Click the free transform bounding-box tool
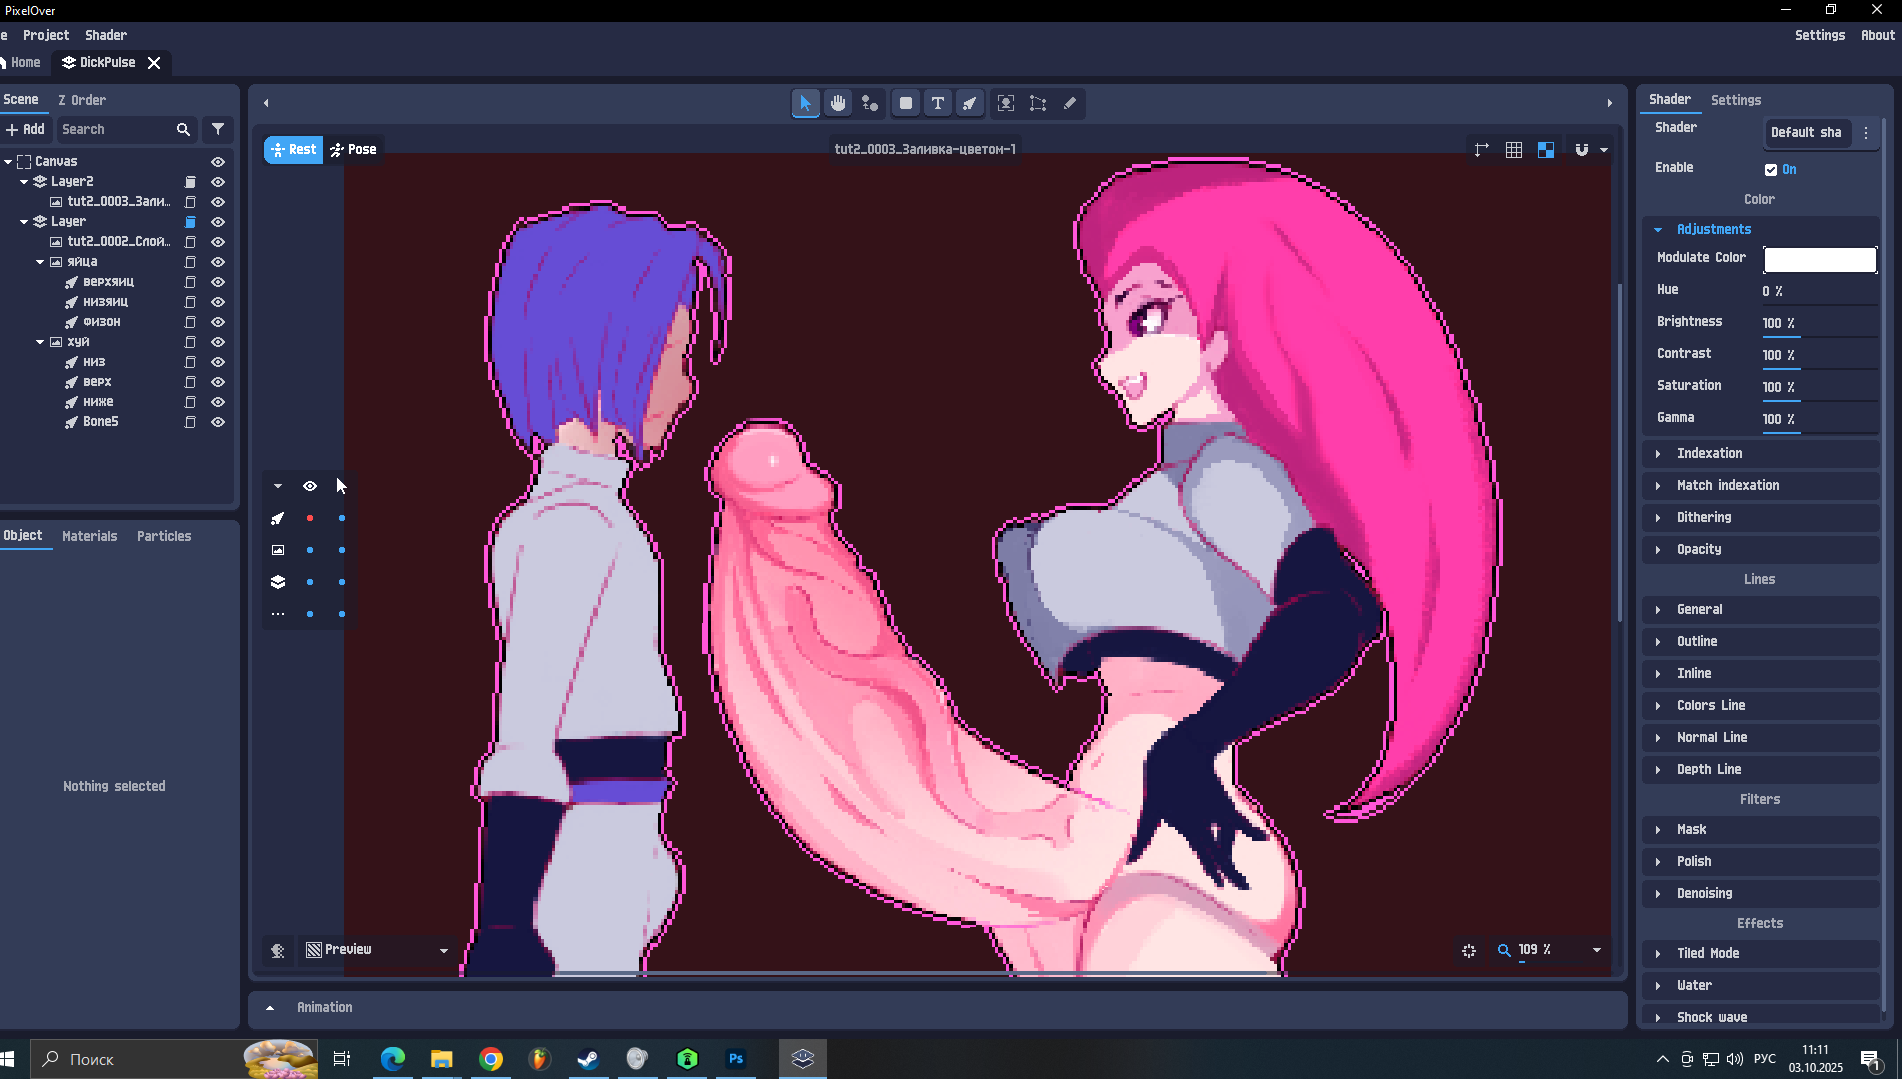 (x=1038, y=103)
